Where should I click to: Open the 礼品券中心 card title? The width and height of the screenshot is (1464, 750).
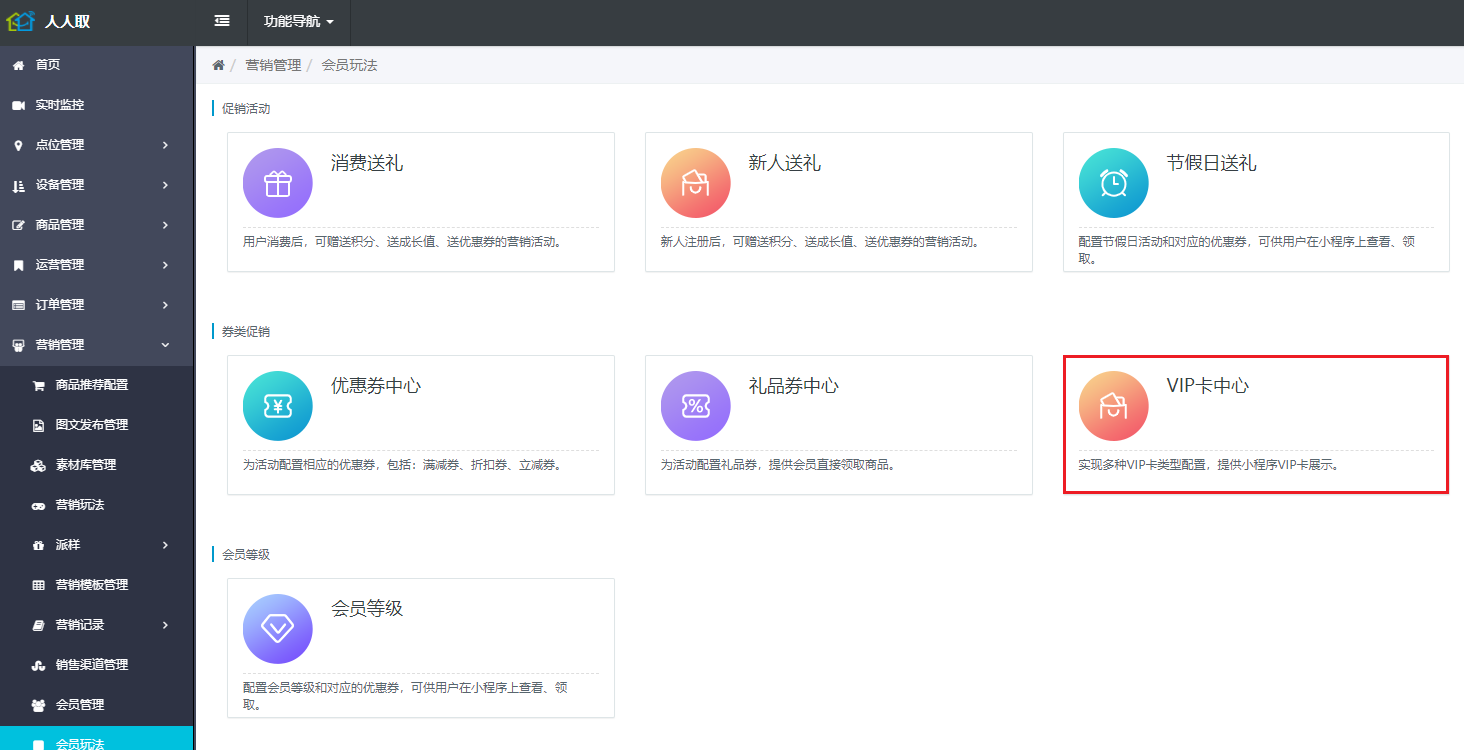coord(794,386)
